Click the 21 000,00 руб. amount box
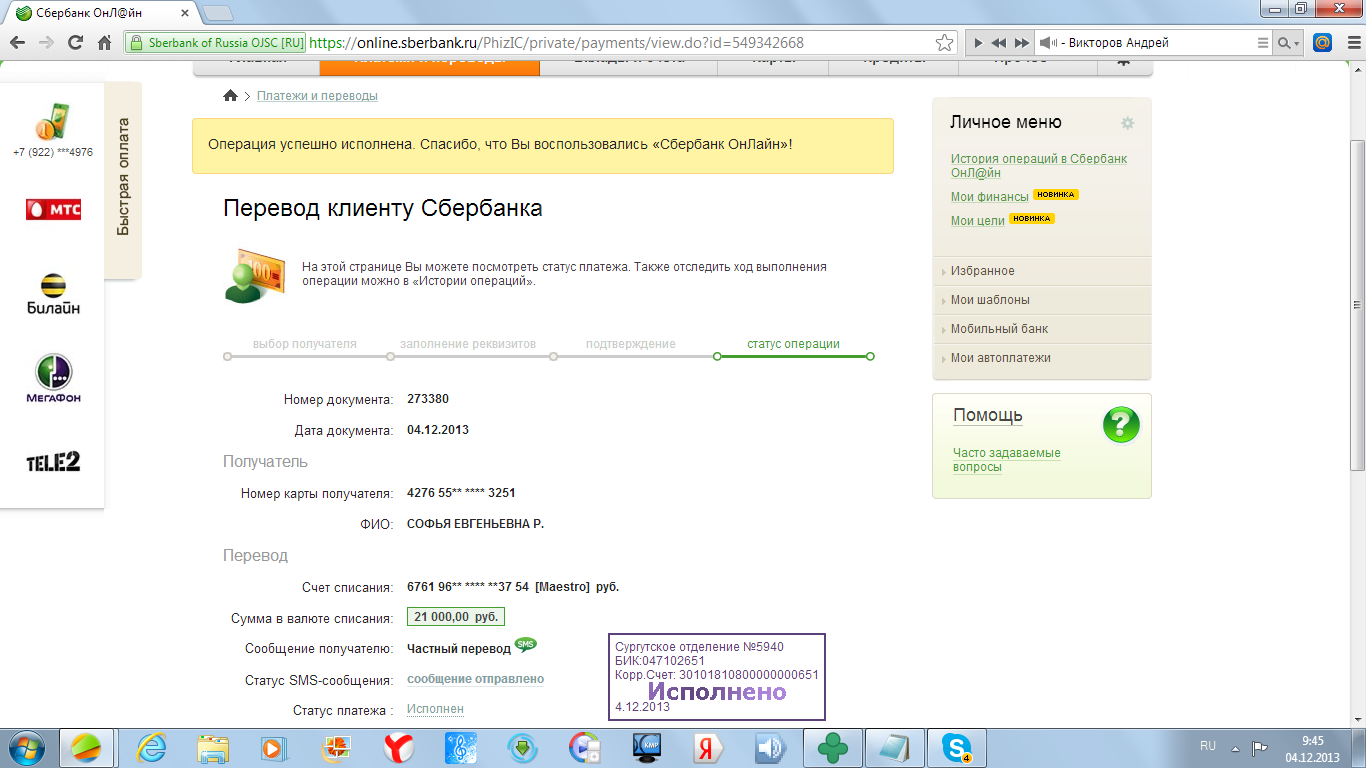The width and height of the screenshot is (1366, 768). click(x=455, y=617)
